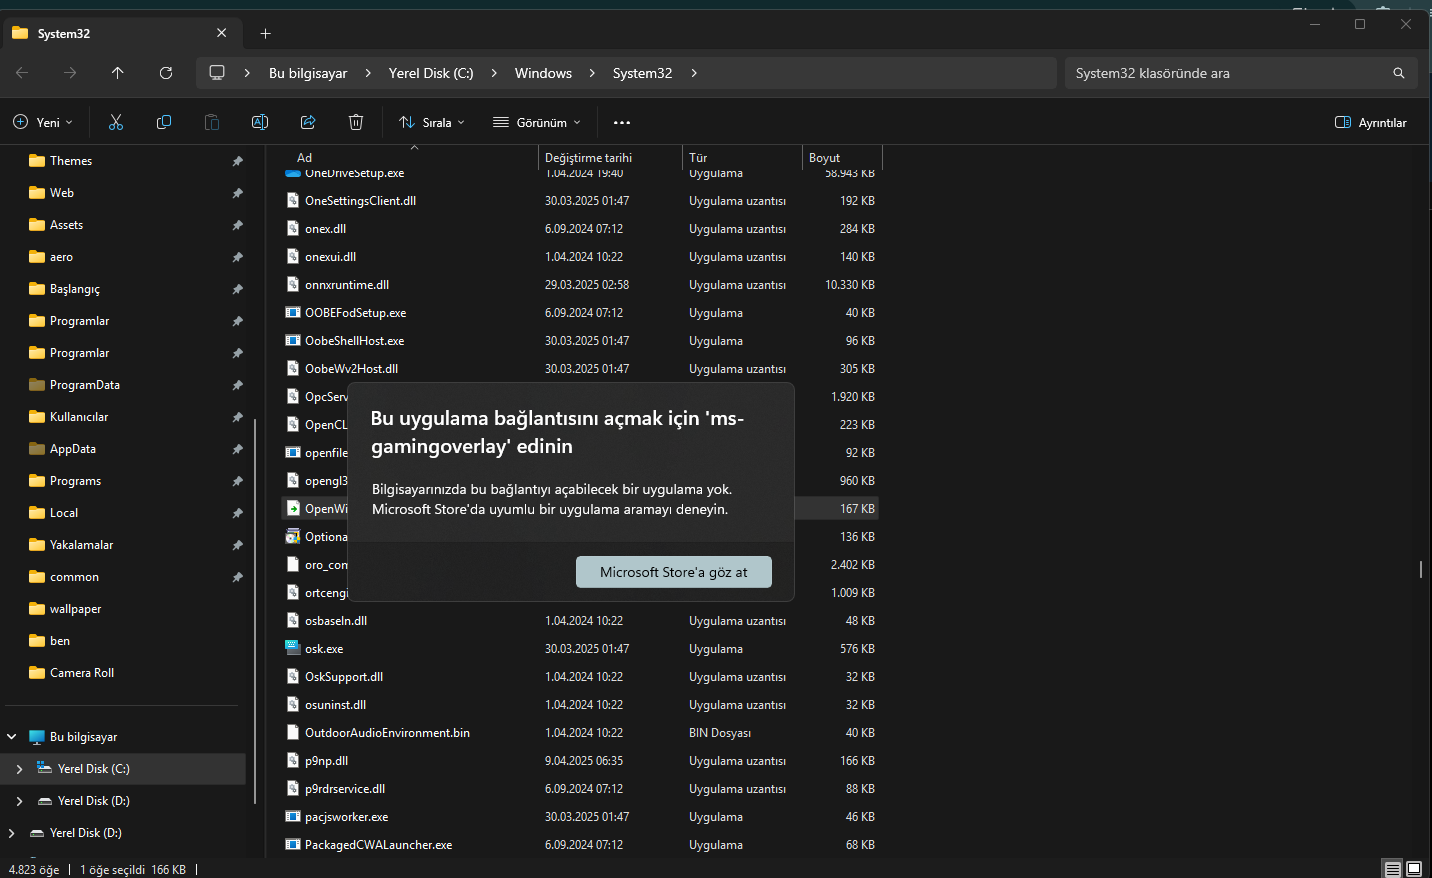The image size is (1432, 878).
Task: Toggle the Ayrıntılar details pane
Action: [x=1371, y=122]
